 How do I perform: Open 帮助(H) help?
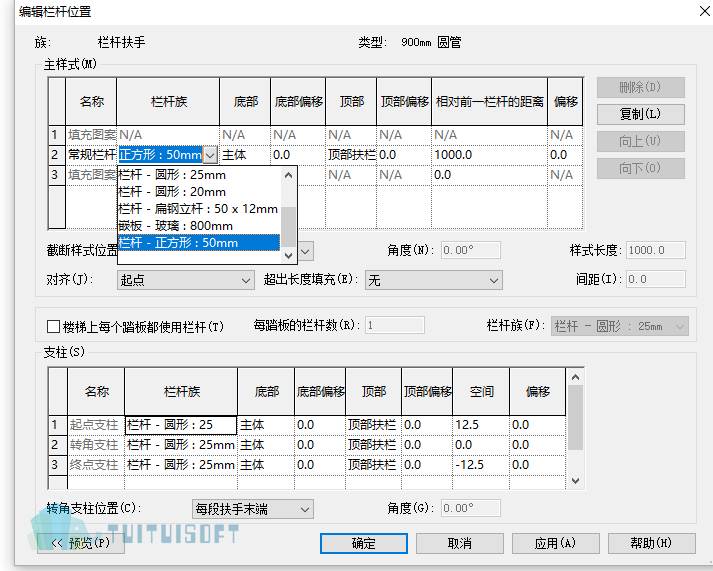(651, 543)
